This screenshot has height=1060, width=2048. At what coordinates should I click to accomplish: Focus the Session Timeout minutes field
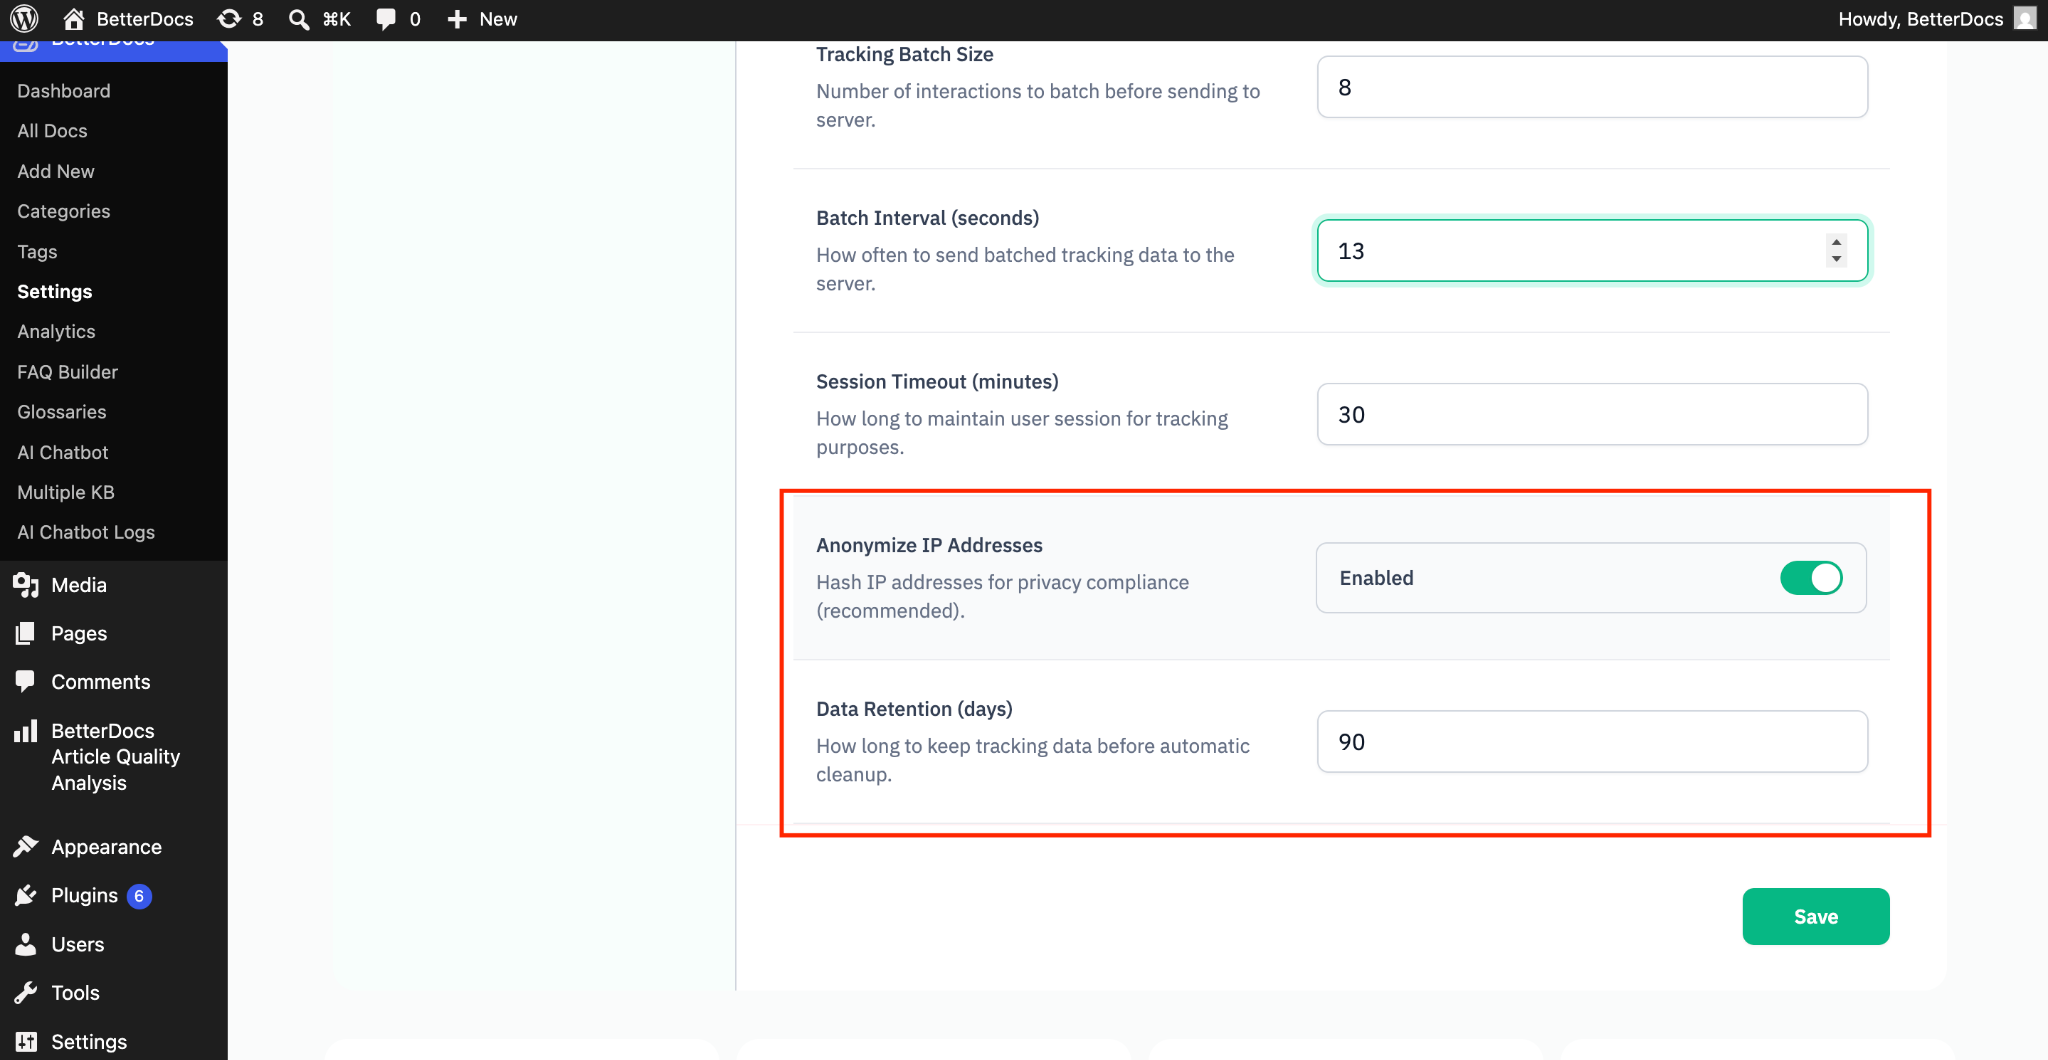click(x=1592, y=414)
